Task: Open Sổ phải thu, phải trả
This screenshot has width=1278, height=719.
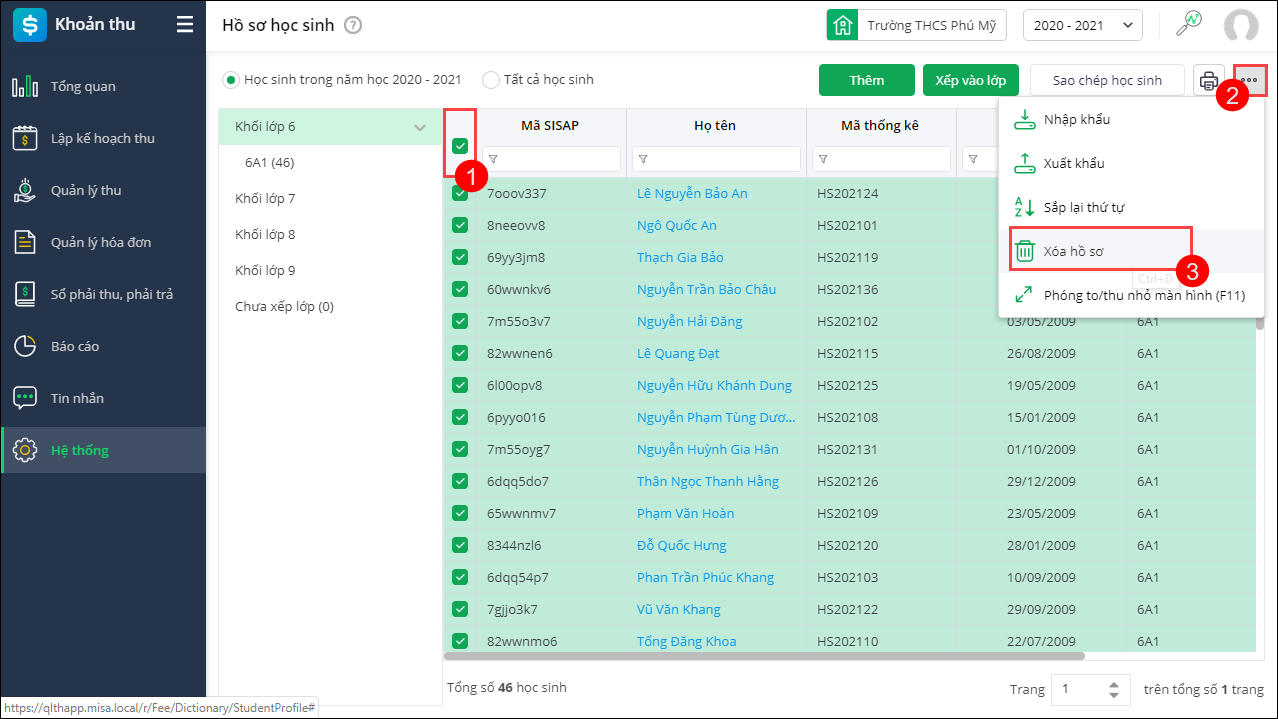Action: tap(103, 294)
